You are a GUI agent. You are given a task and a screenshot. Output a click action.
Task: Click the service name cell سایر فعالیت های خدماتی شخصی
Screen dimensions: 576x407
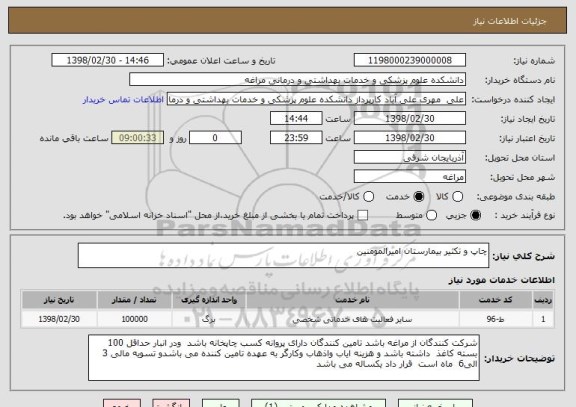(x=352, y=319)
